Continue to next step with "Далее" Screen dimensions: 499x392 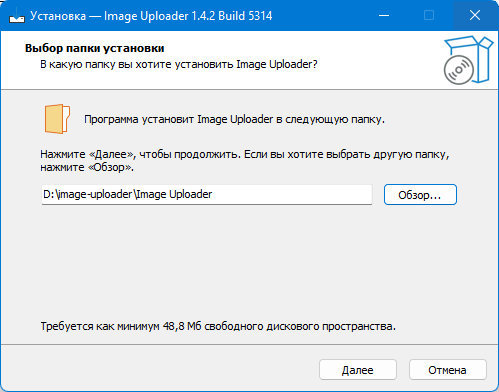coord(358,370)
